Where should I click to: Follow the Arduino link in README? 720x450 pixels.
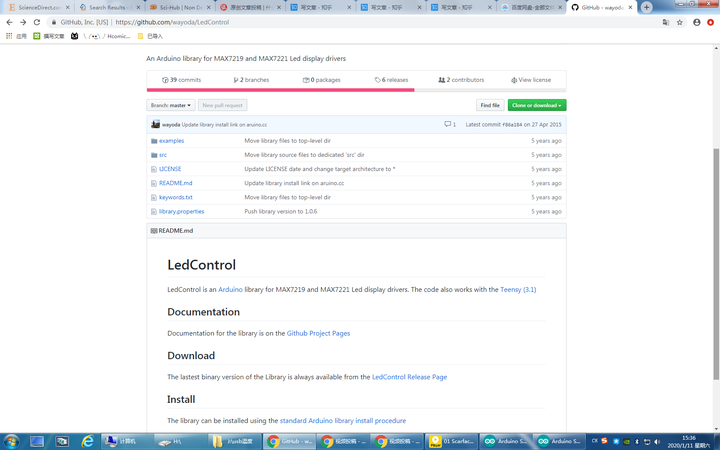(230, 290)
